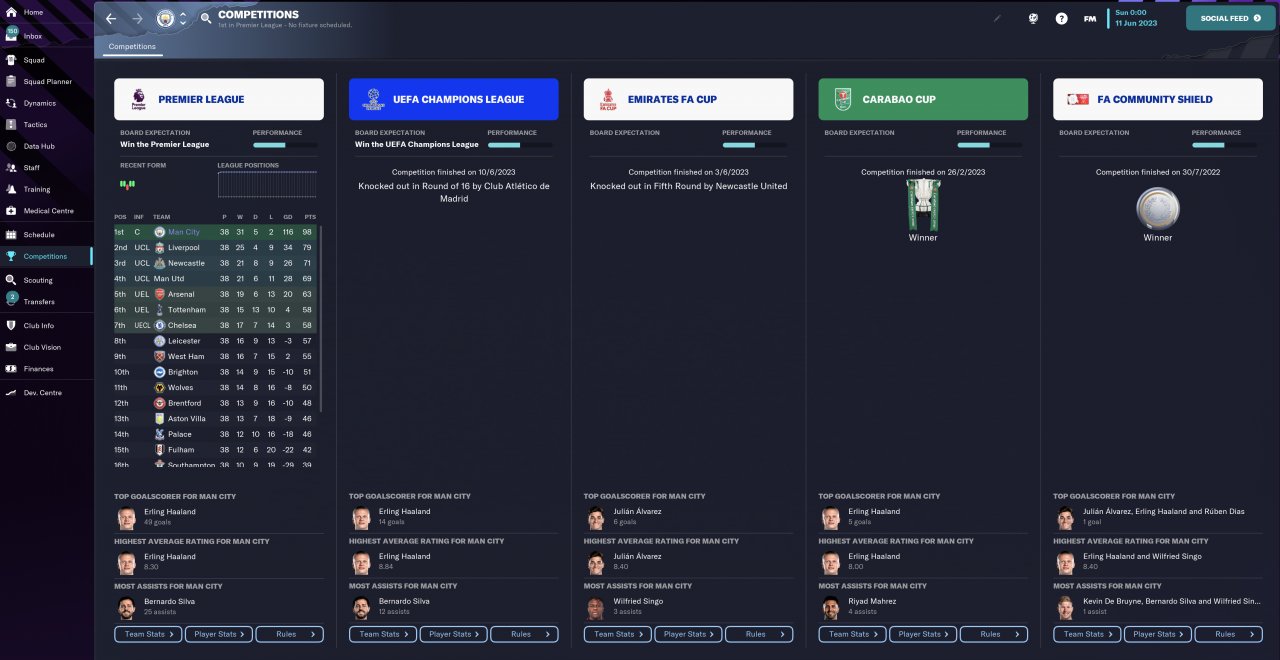1280x660 pixels.
Task: Select Competitions in the sidebar
Action: pyautogui.click(x=46, y=256)
